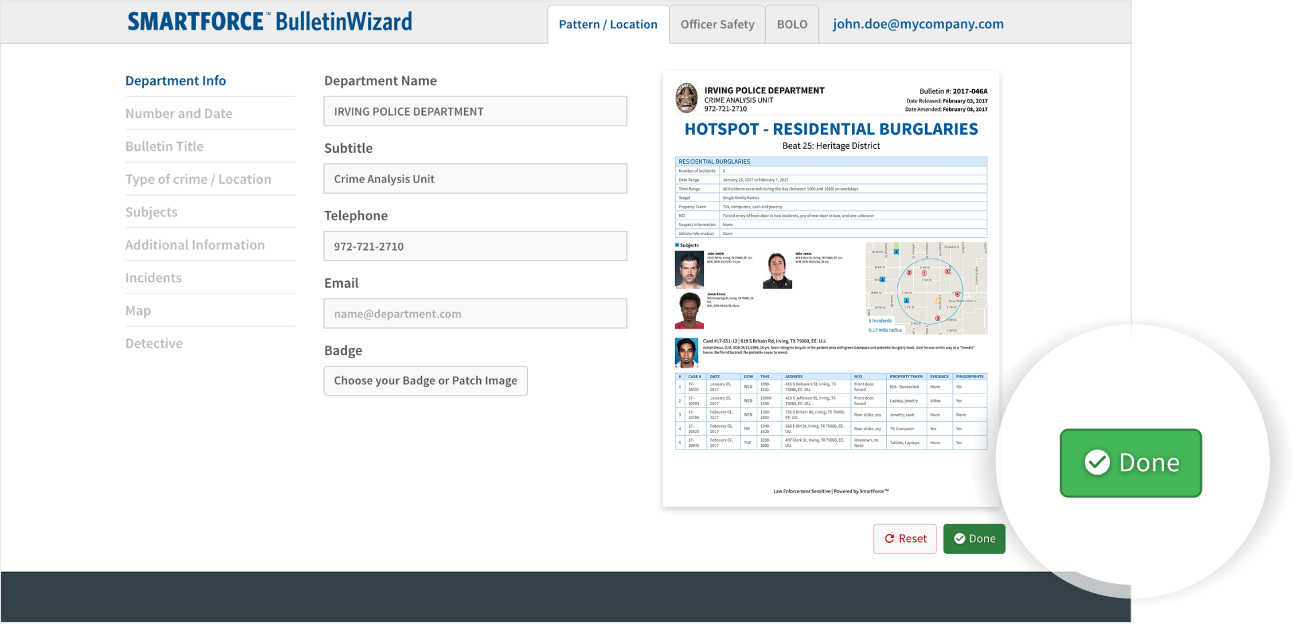The width and height of the screenshot is (1294, 624).
Task: Select Type of crime / Location step
Action: [198, 180]
